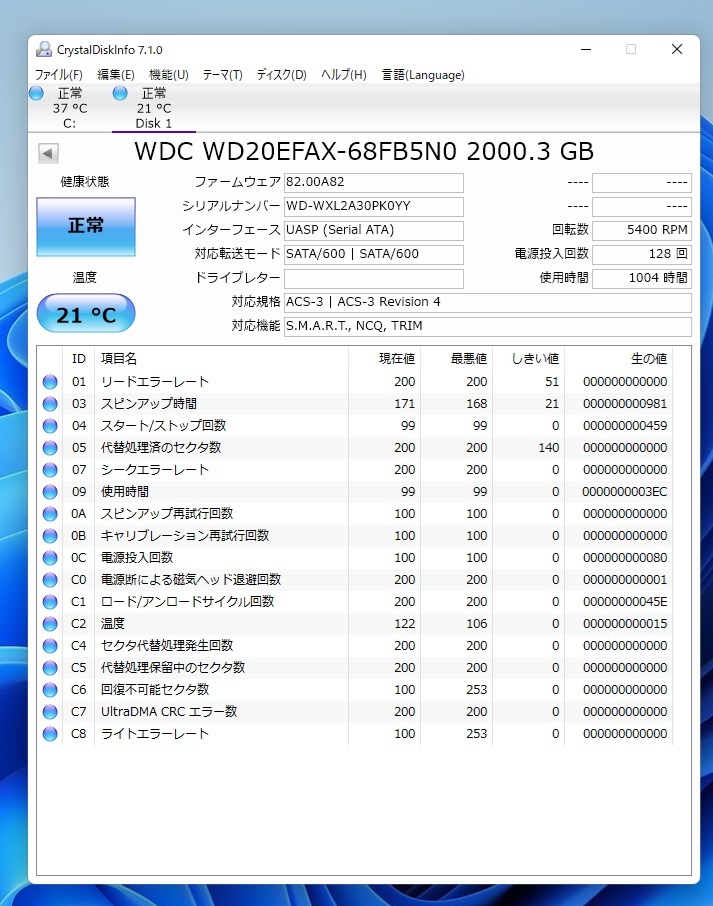Click status orb for ID C1 row
The height and width of the screenshot is (906, 713).
click(x=50, y=601)
